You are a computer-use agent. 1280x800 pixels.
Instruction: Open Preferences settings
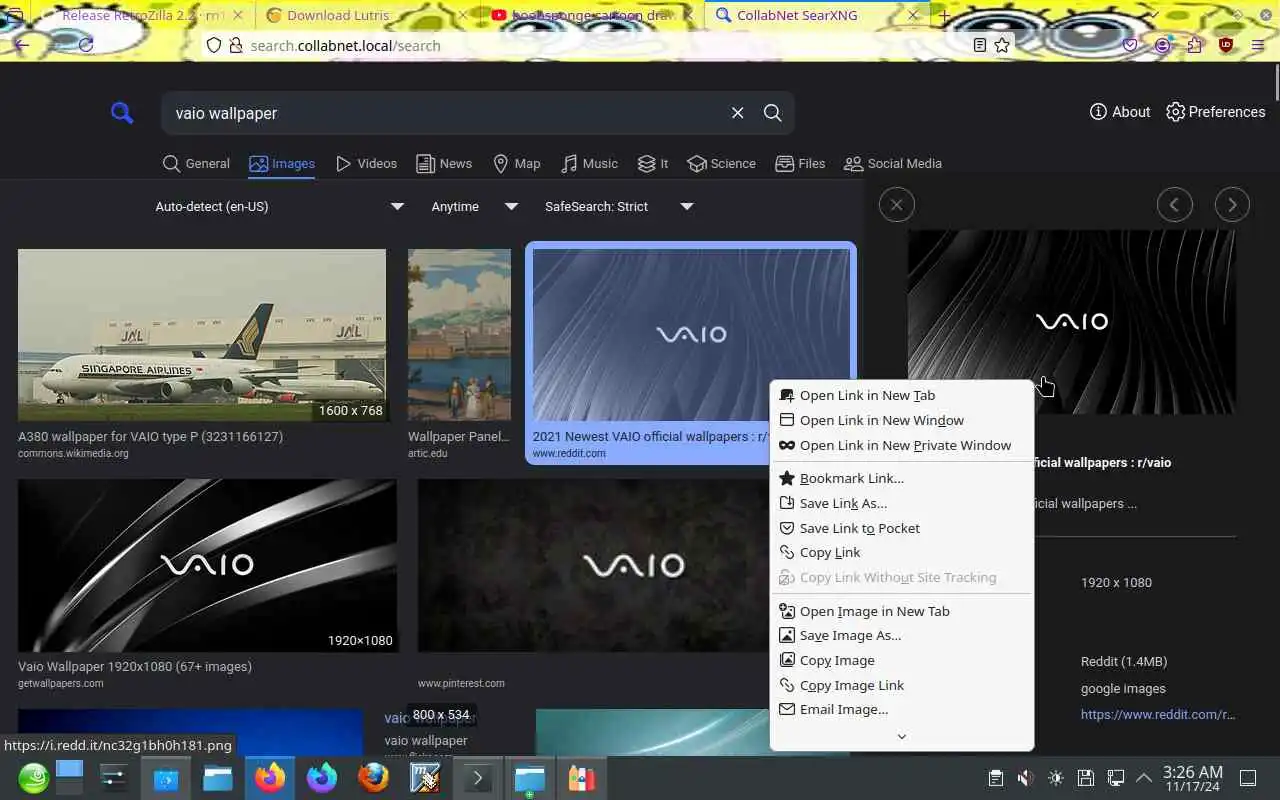(x=1216, y=112)
